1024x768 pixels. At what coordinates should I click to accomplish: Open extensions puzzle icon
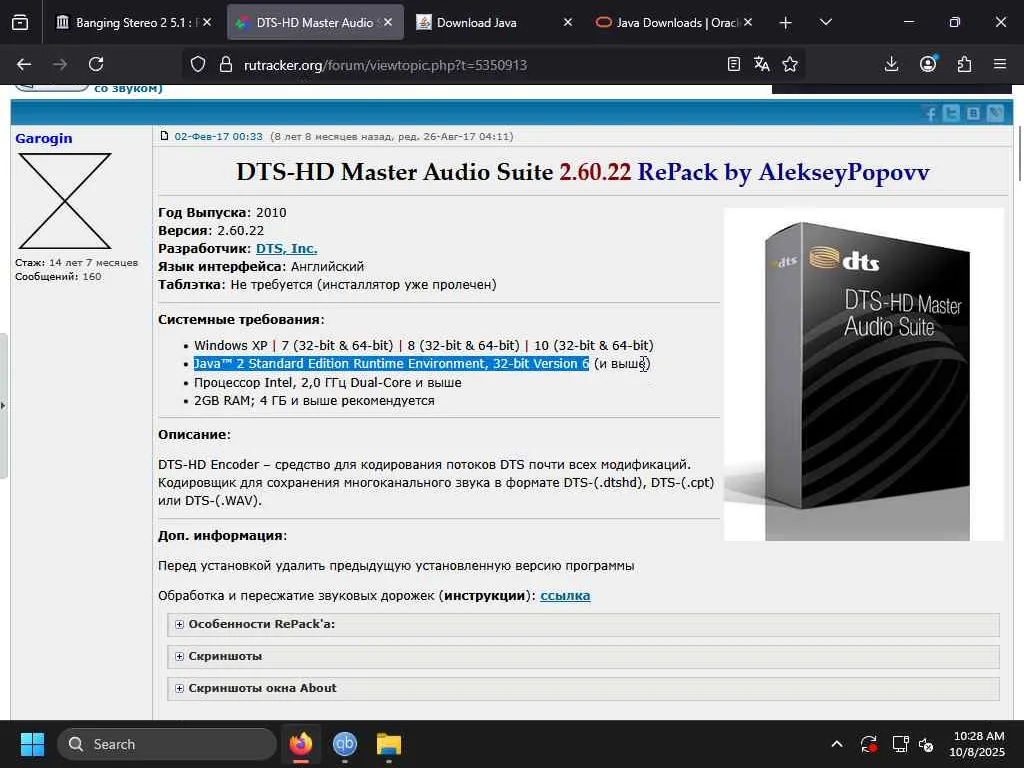964,64
